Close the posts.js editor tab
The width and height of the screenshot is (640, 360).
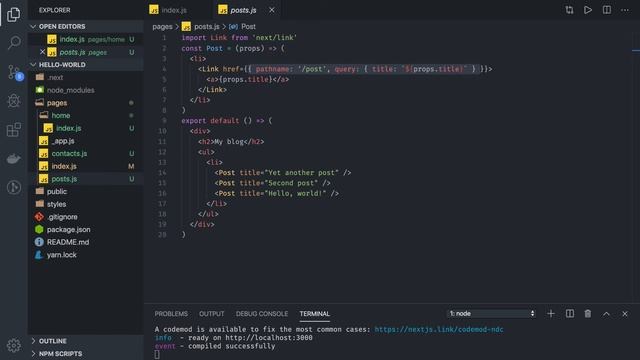tap(271, 10)
